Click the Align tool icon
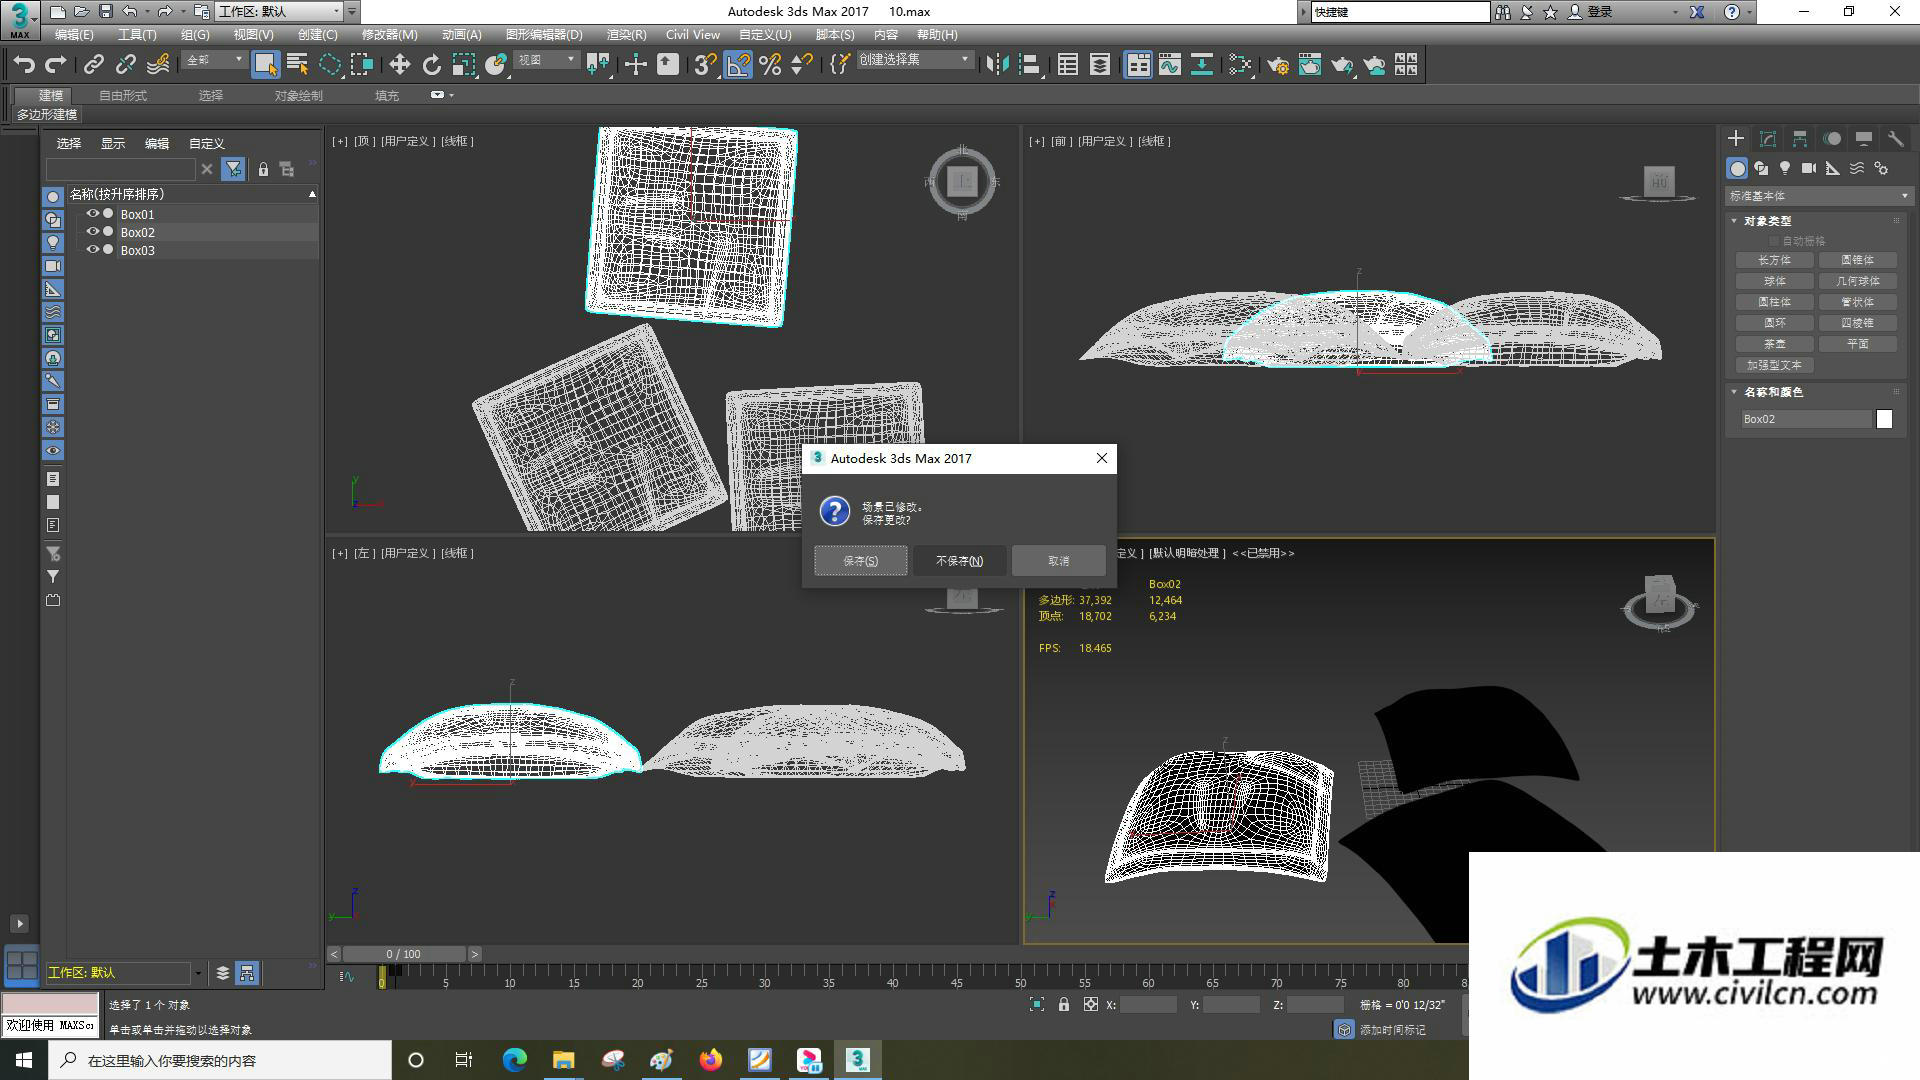Image resolution: width=1920 pixels, height=1080 pixels. pos(1029,65)
